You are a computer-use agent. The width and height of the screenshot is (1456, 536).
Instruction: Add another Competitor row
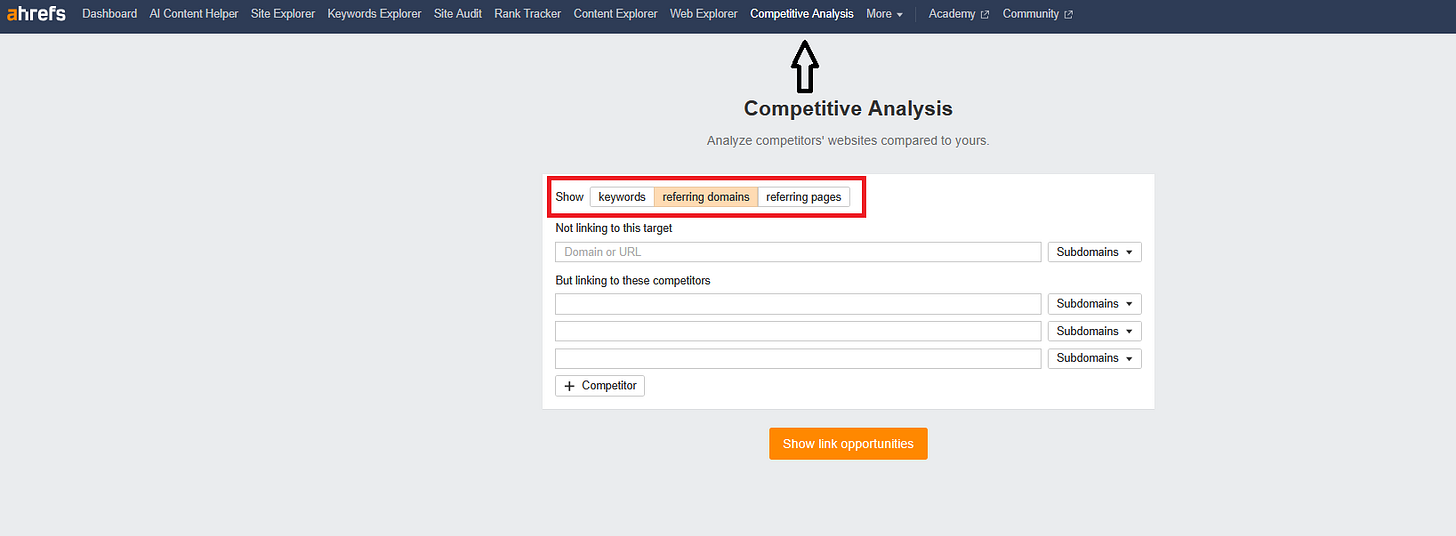[x=600, y=386]
